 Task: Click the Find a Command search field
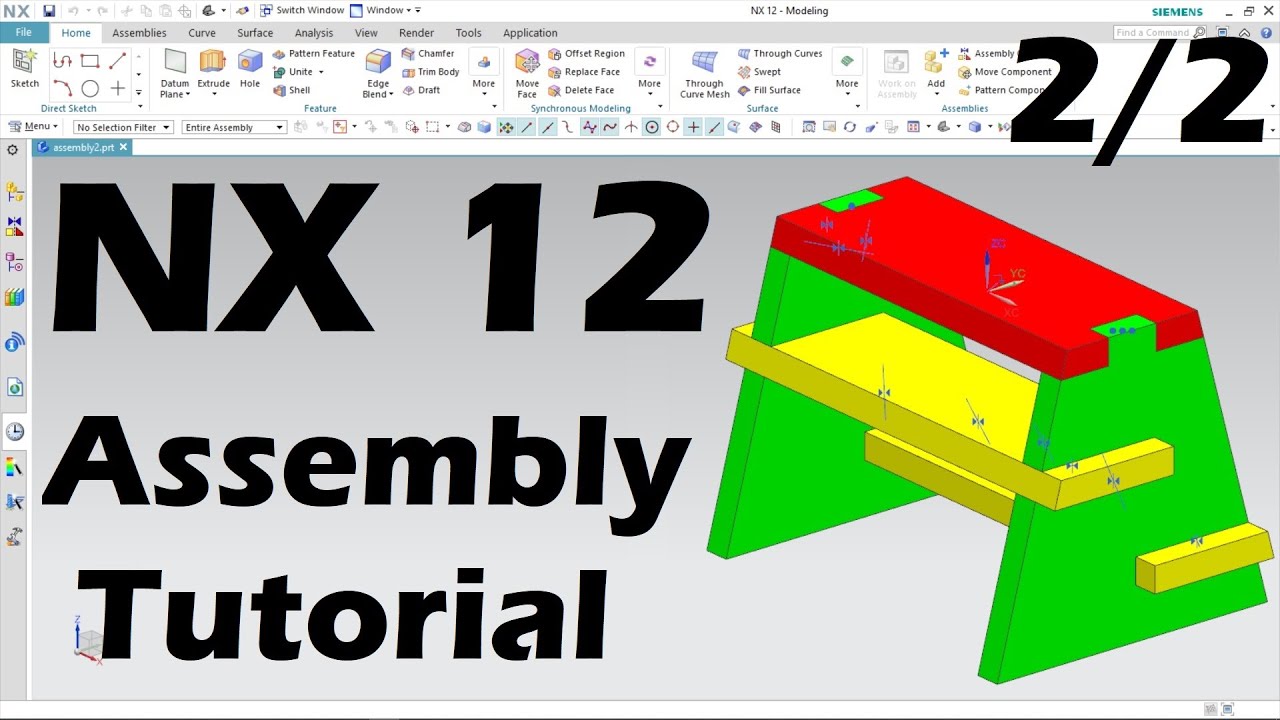[1158, 32]
